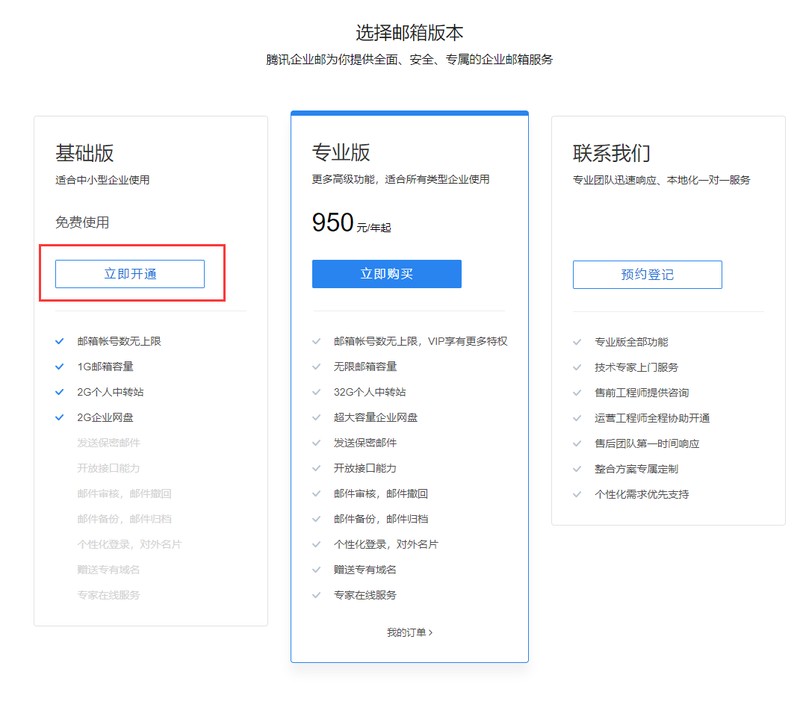800x704 pixels.
Task: Click checkmark beside 超大容量企业网盘
Action: 316,417
